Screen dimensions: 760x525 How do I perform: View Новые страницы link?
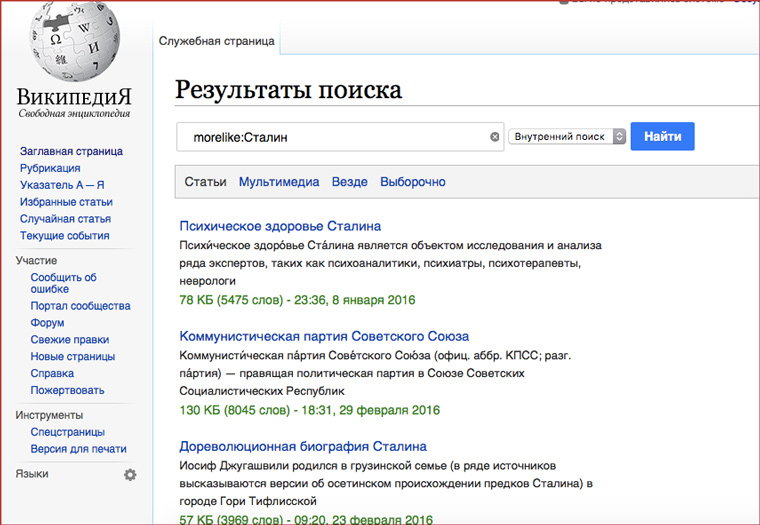point(73,357)
